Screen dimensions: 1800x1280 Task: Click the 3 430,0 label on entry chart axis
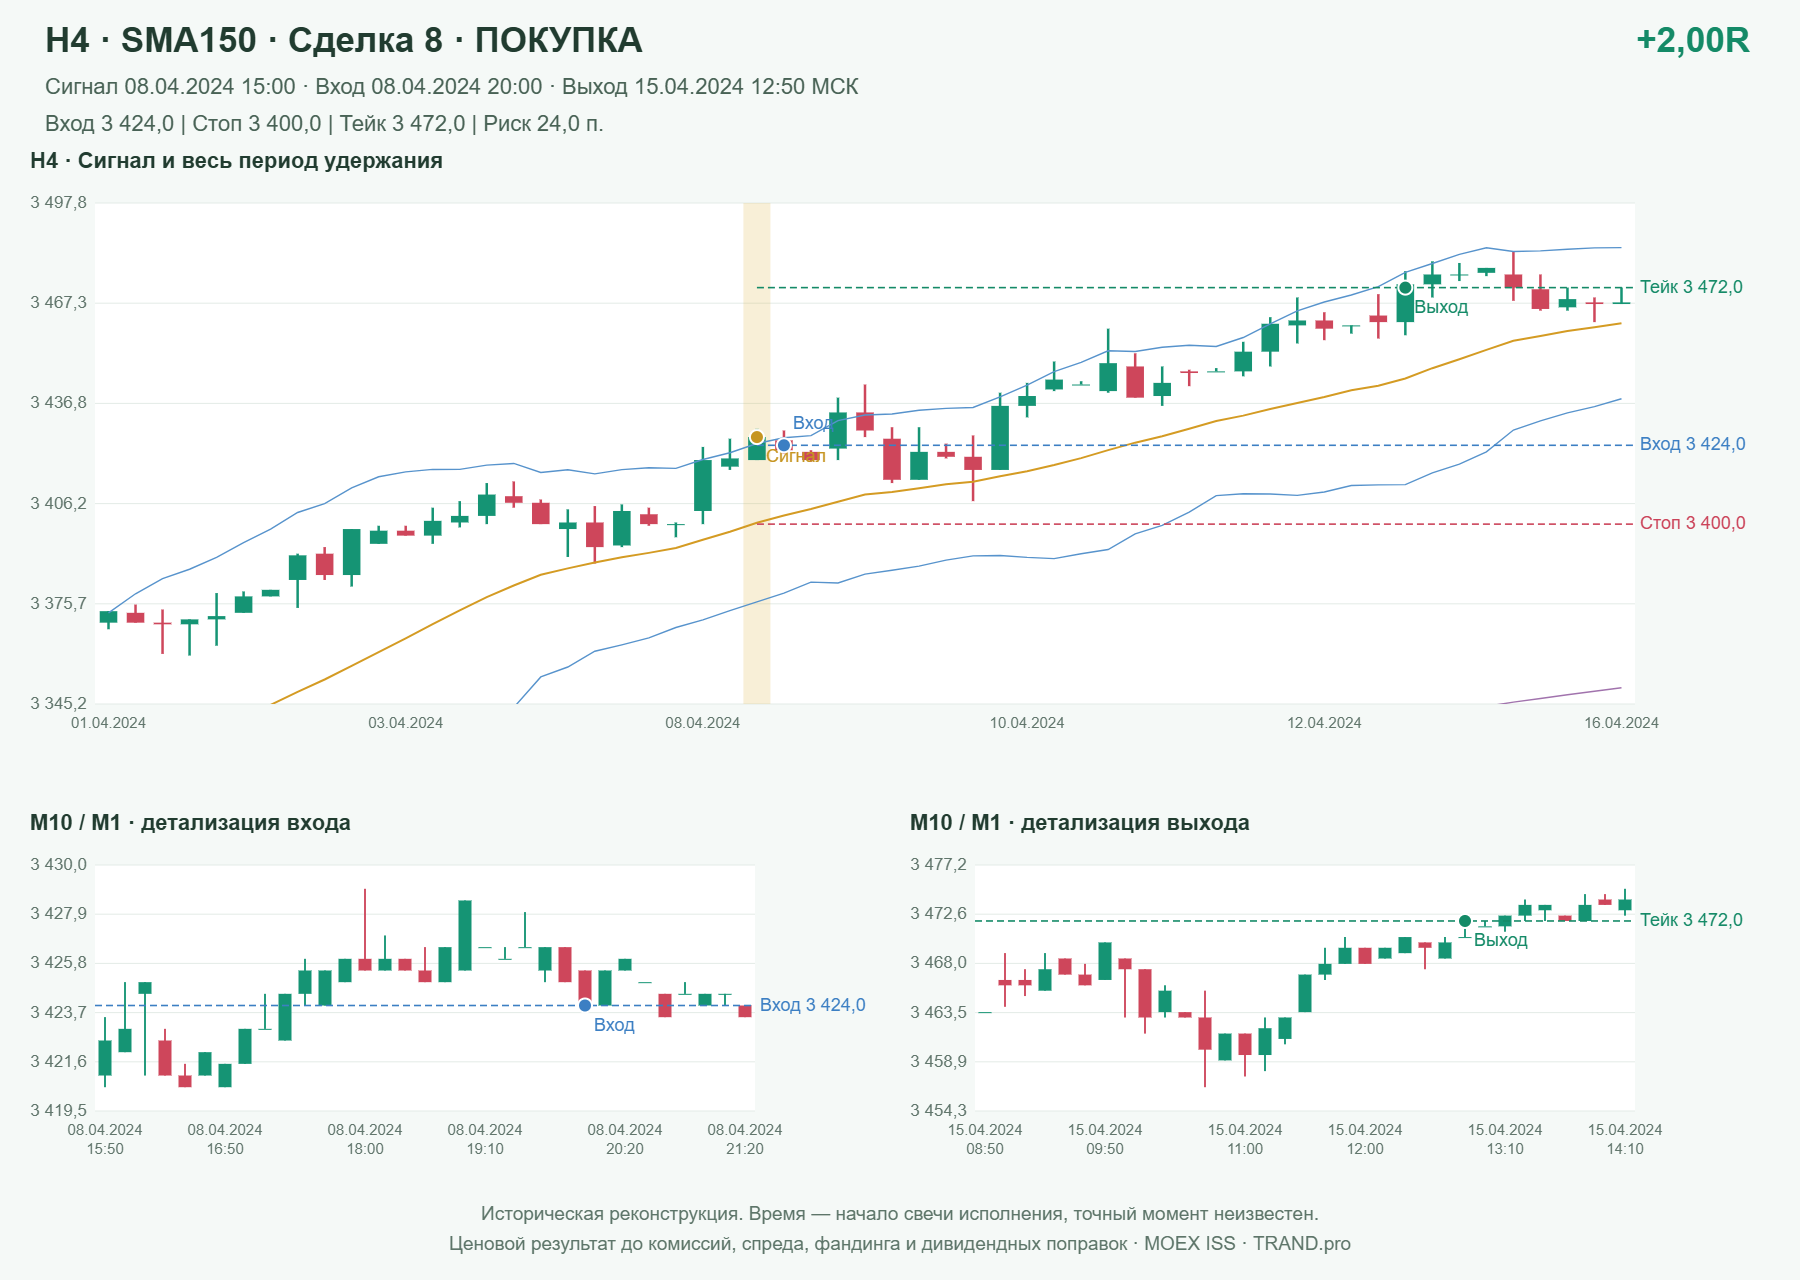pos(58,865)
